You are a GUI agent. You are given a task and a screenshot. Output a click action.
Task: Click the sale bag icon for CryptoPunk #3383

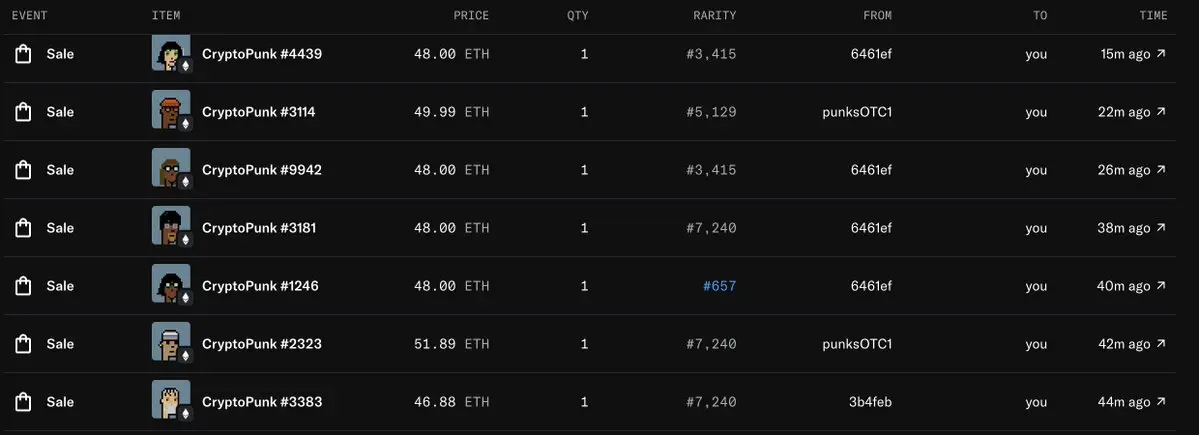(x=23, y=402)
